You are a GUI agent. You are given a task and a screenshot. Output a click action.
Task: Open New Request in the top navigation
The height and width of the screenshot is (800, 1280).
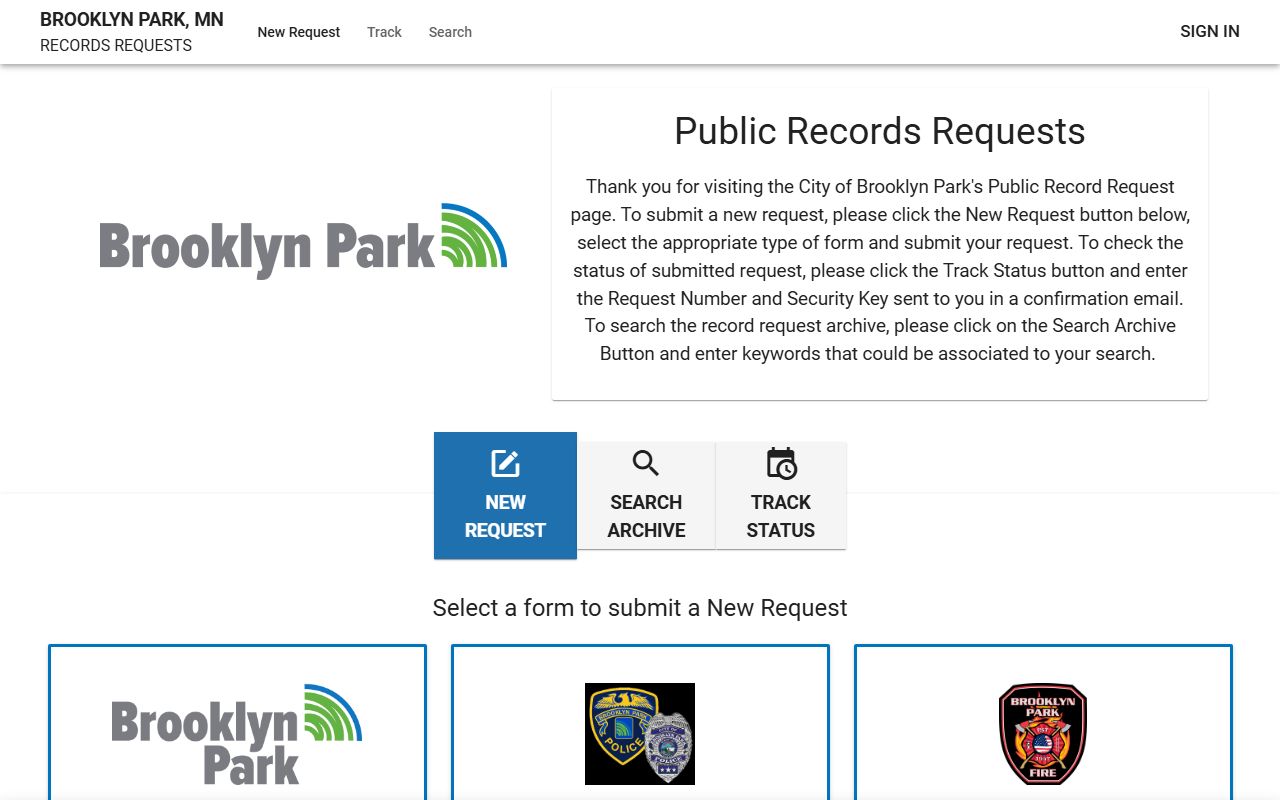299,32
